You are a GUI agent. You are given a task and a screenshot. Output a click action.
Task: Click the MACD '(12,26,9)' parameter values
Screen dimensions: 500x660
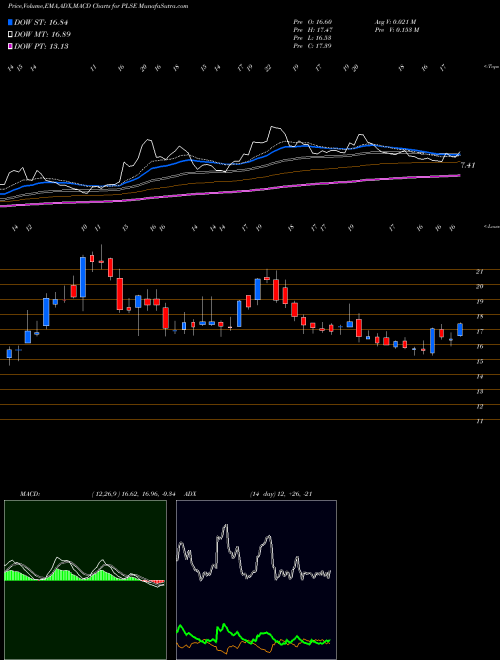136,494
